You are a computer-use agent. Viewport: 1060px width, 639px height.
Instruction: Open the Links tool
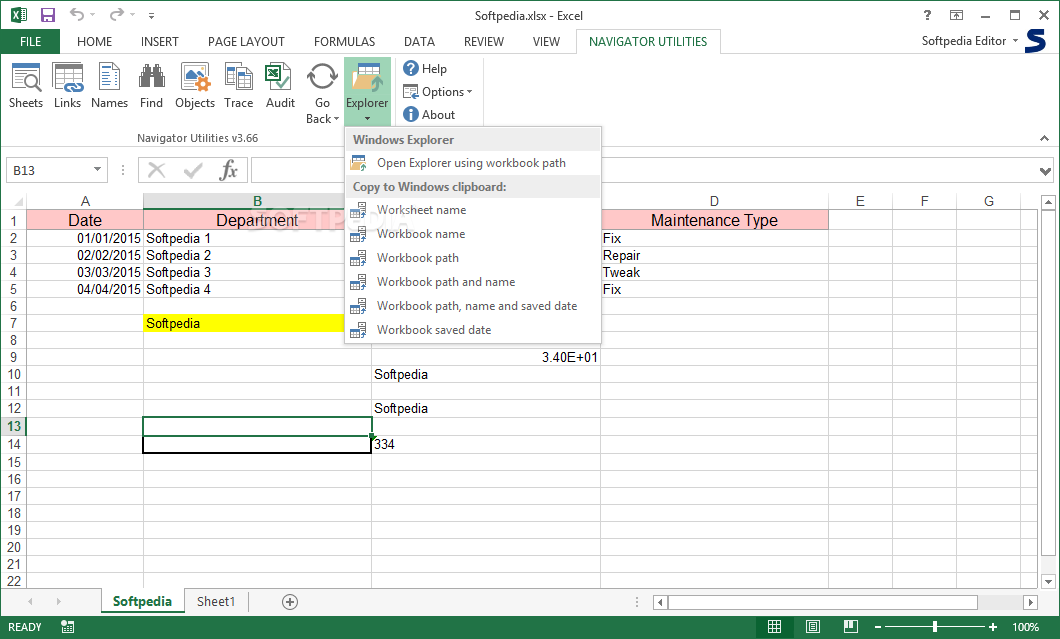pos(68,85)
